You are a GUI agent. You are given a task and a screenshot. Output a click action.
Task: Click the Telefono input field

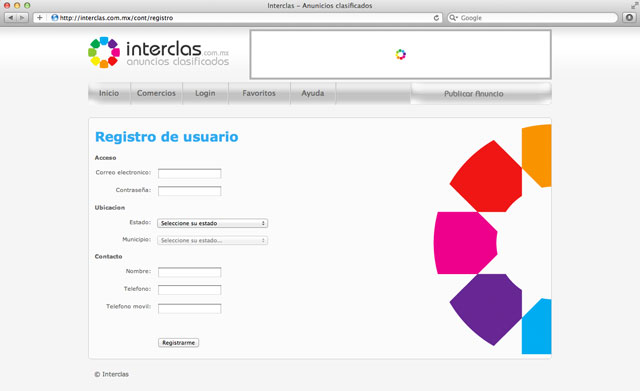tap(189, 290)
